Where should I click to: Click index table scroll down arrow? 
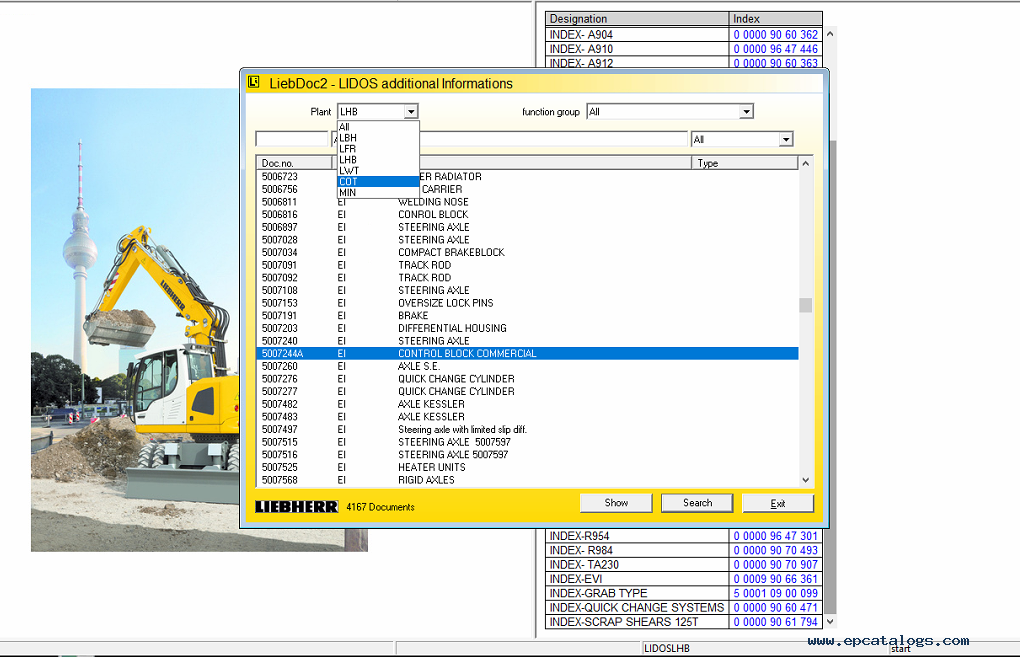coord(830,622)
